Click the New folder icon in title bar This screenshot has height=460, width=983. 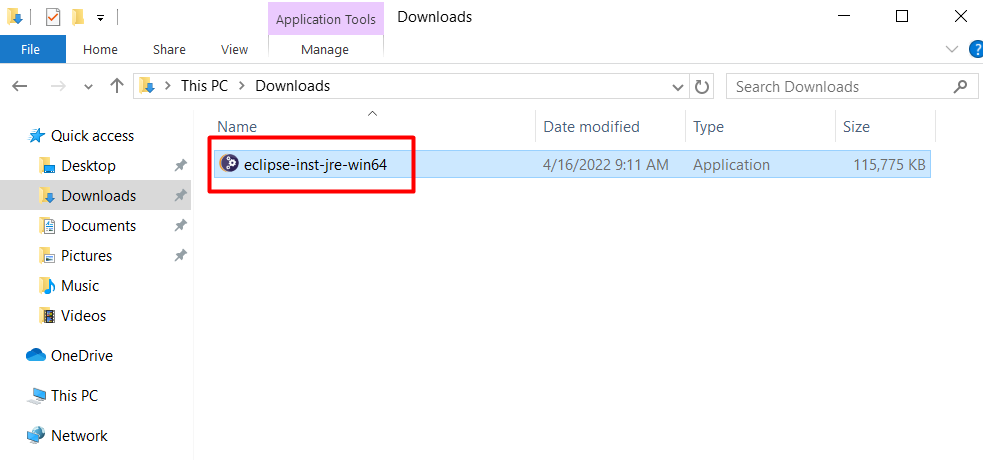[x=78, y=17]
